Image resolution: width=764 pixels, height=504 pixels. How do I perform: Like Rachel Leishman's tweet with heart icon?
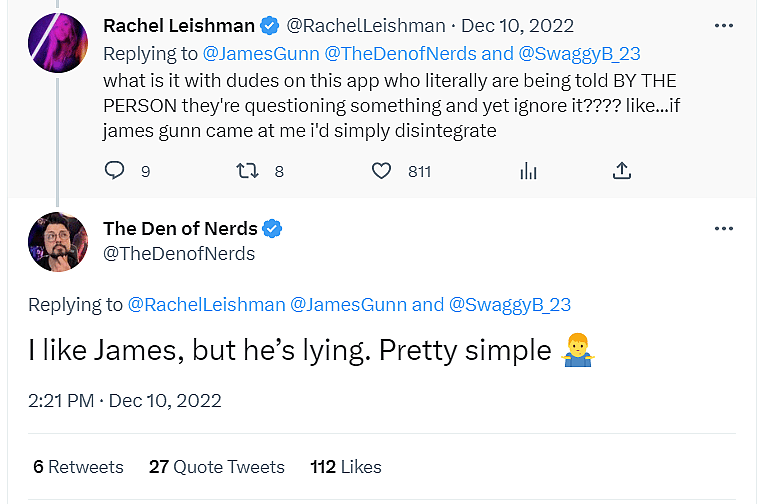pos(382,171)
